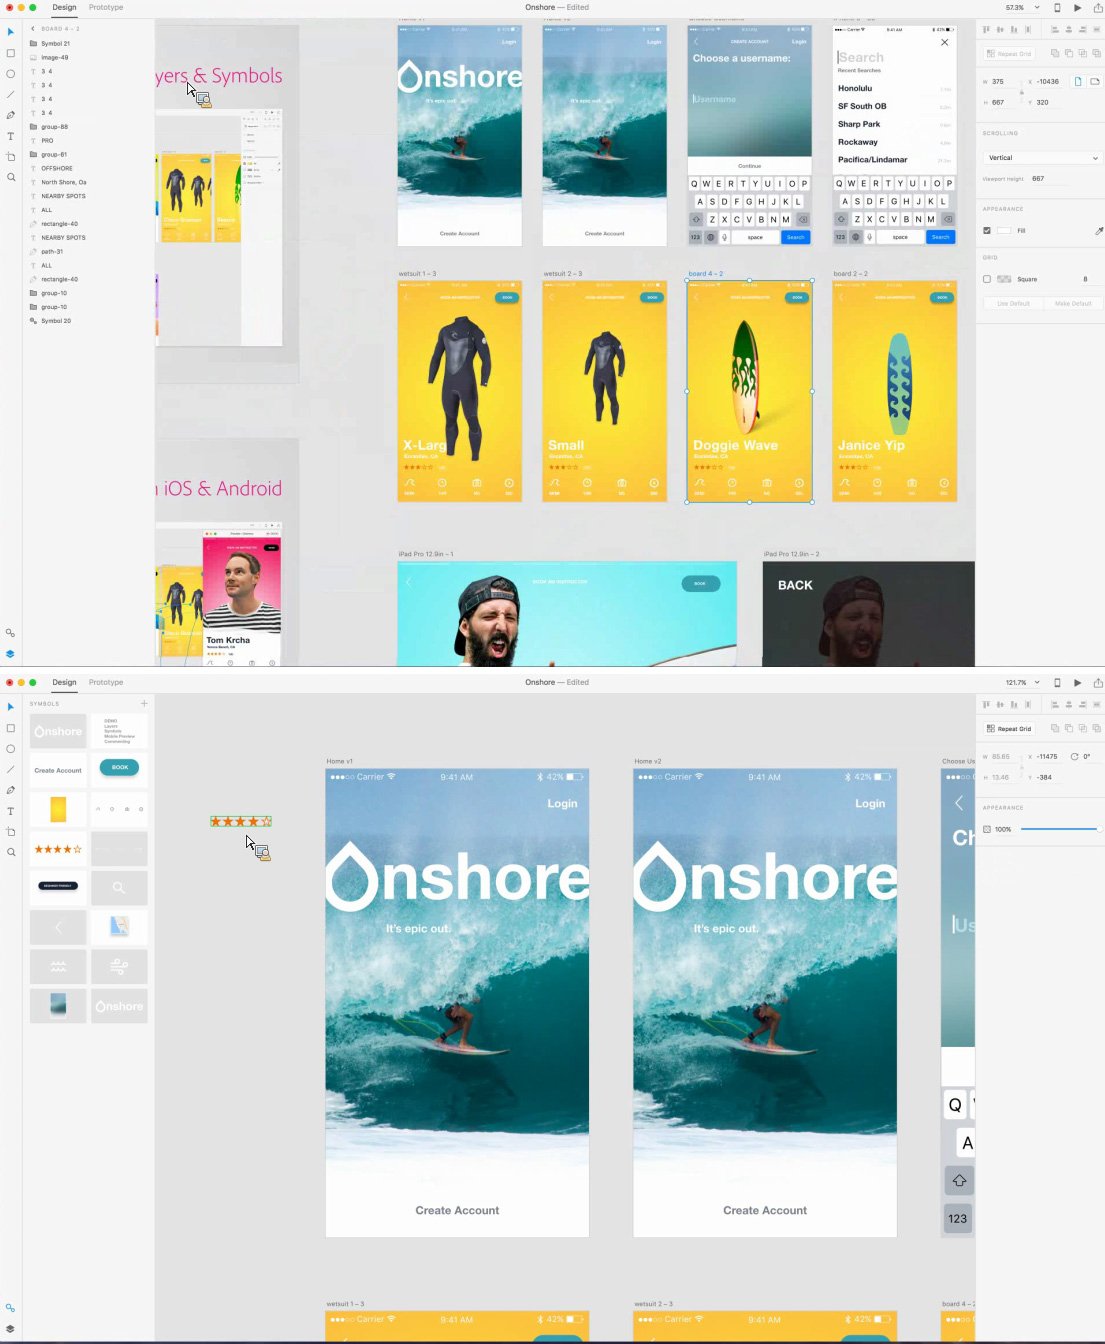
Task: Select the Ellipse tool in lower window
Action: (x=11, y=749)
